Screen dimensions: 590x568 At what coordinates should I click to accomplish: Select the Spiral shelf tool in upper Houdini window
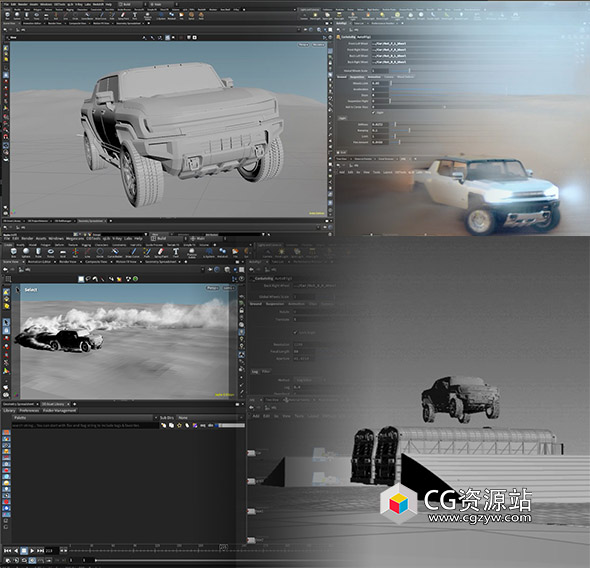coord(191,16)
